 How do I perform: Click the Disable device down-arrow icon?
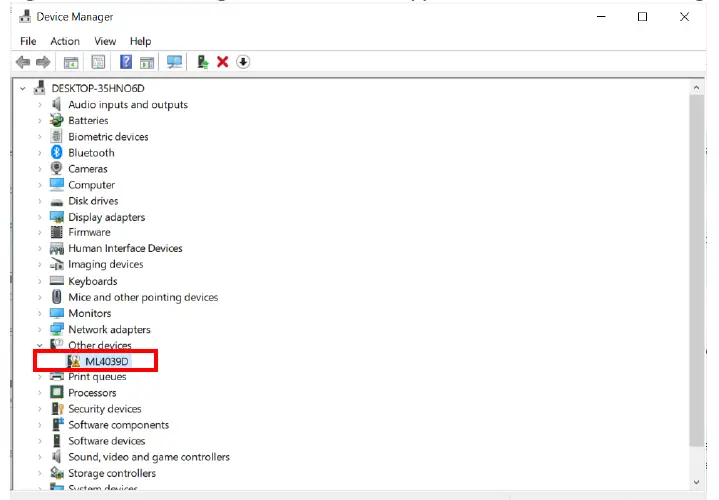243,62
